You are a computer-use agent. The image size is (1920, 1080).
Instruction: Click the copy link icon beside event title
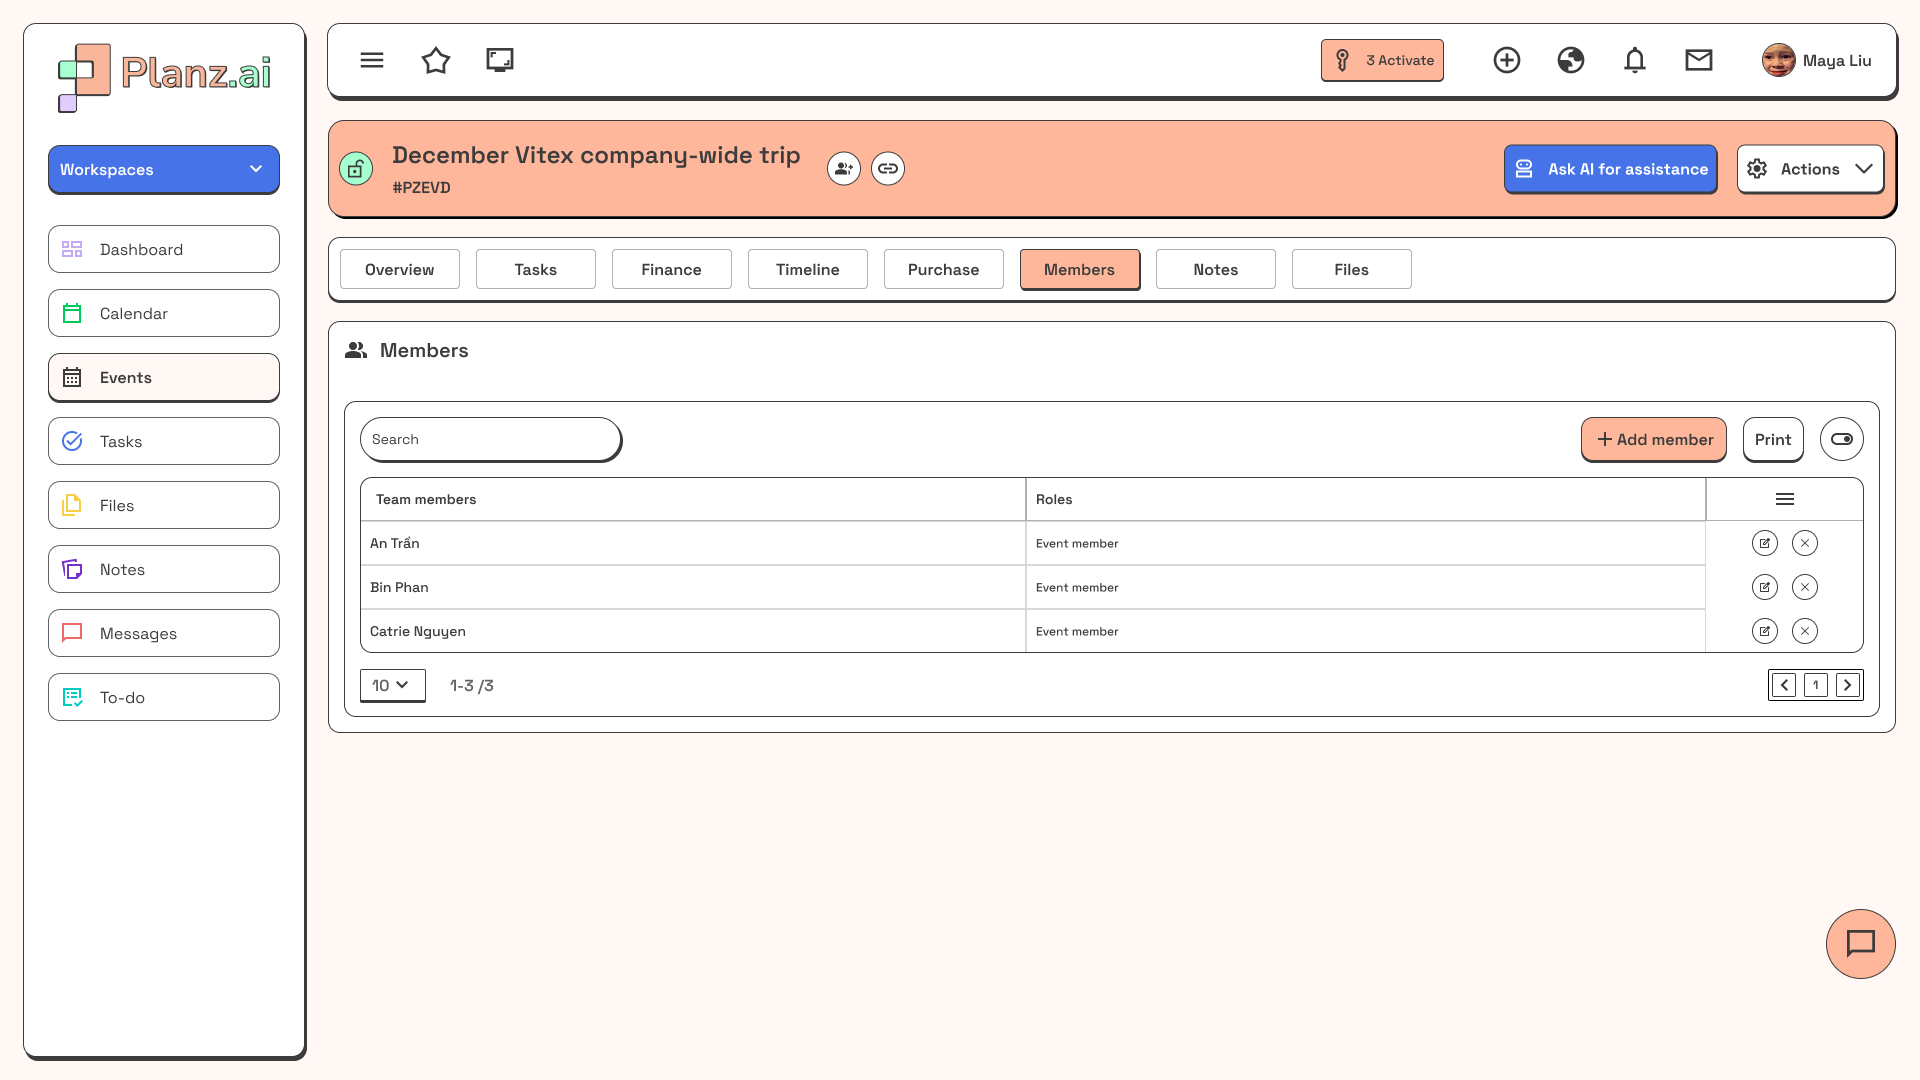point(888,168)
